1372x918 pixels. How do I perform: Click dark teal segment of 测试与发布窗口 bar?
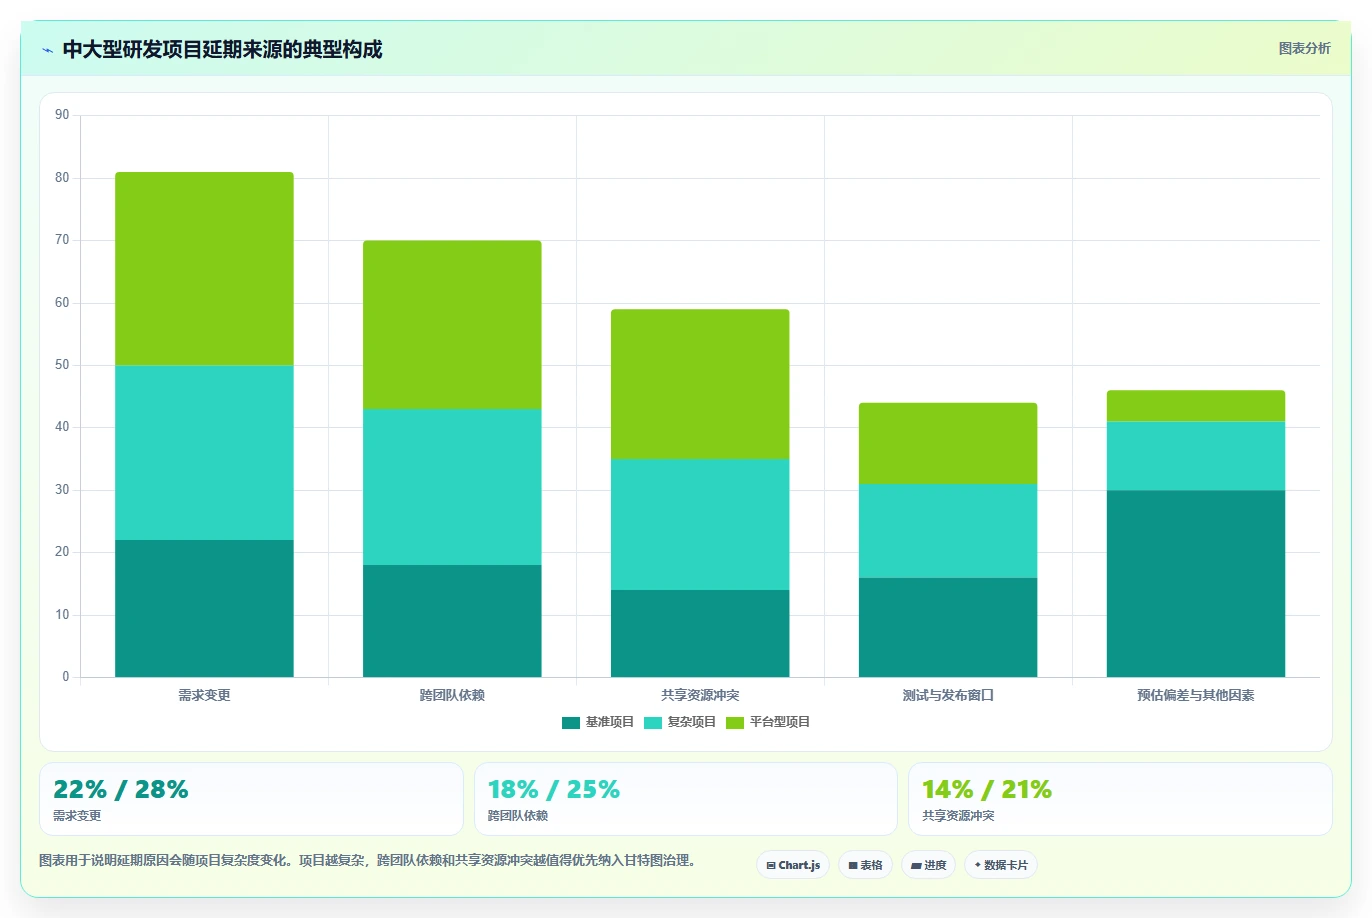point(948,628)
